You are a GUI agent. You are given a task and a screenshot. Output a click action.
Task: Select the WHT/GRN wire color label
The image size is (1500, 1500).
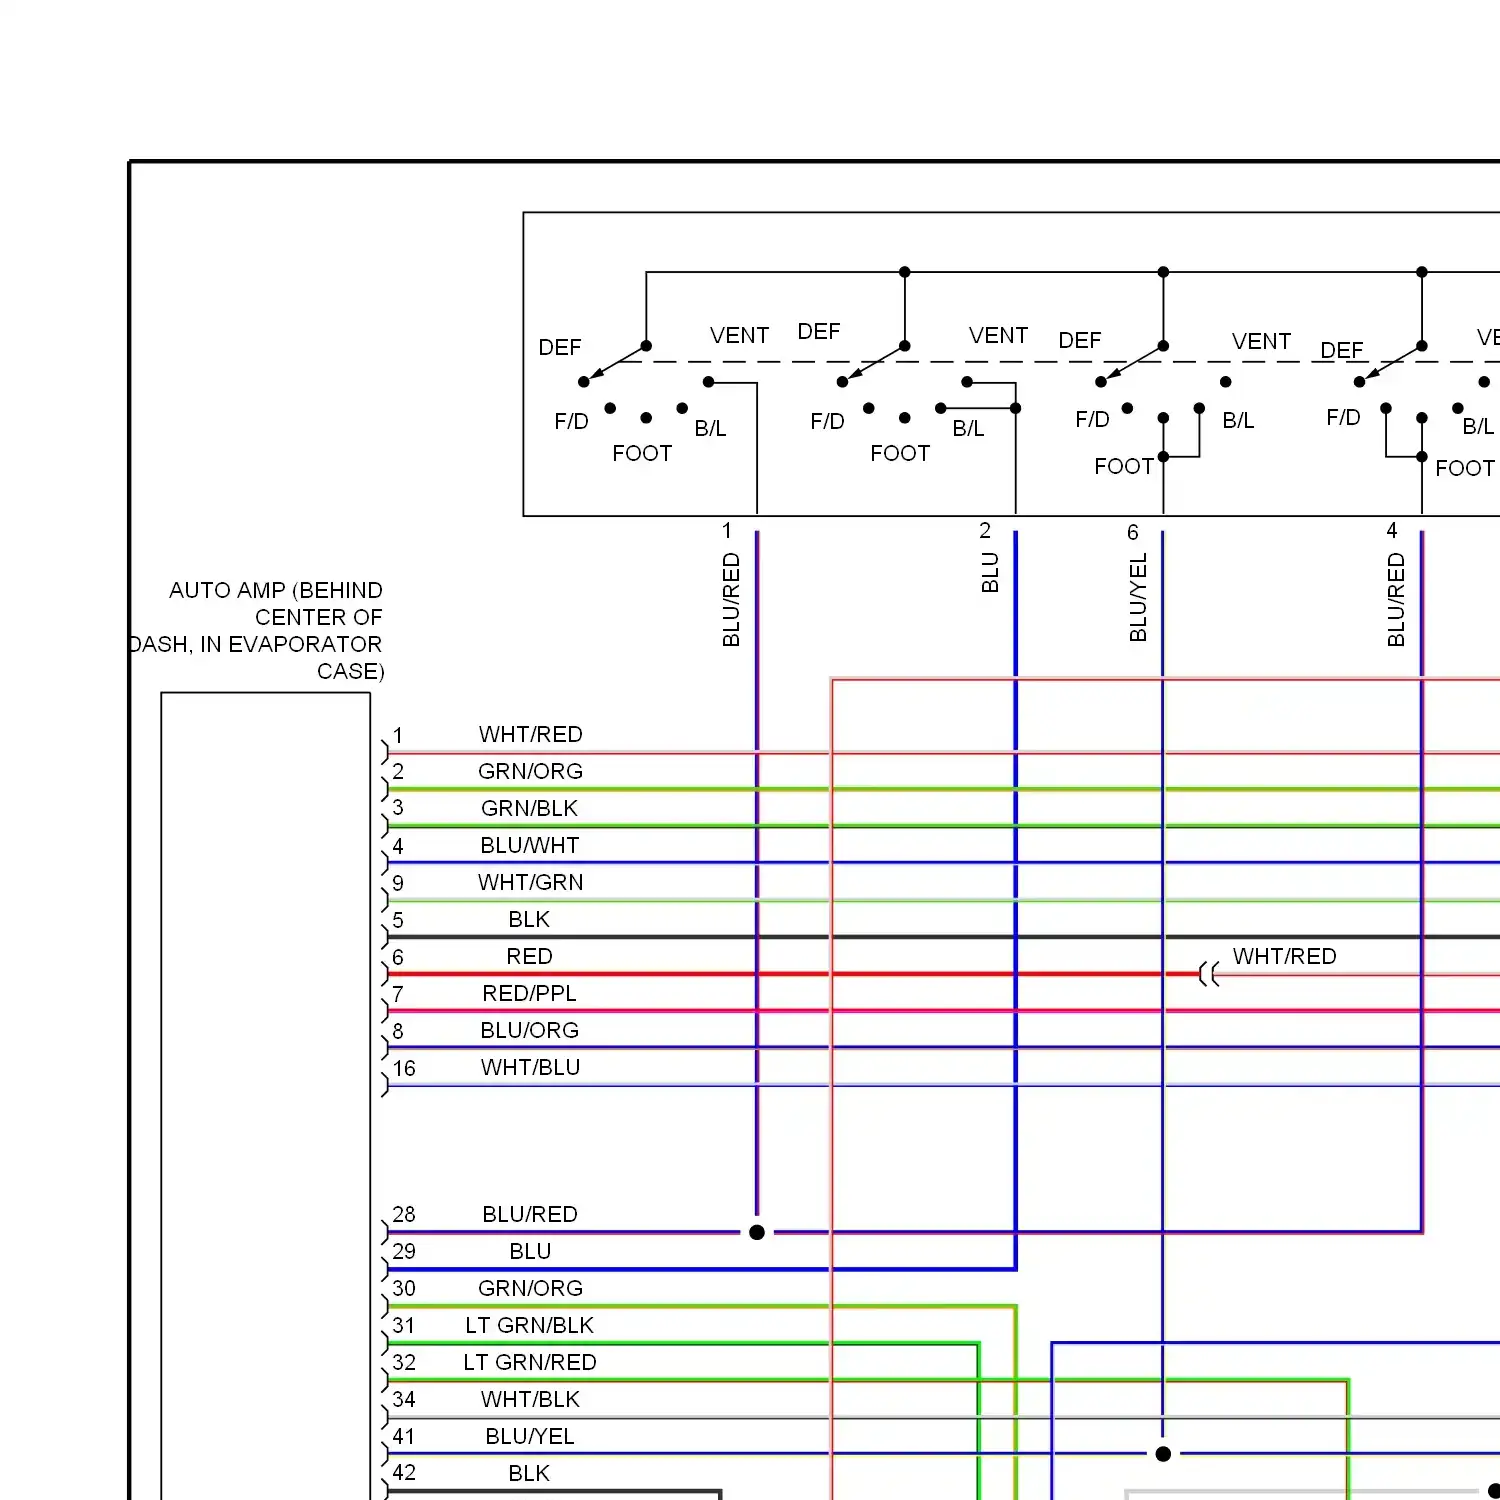coord(530,883)
